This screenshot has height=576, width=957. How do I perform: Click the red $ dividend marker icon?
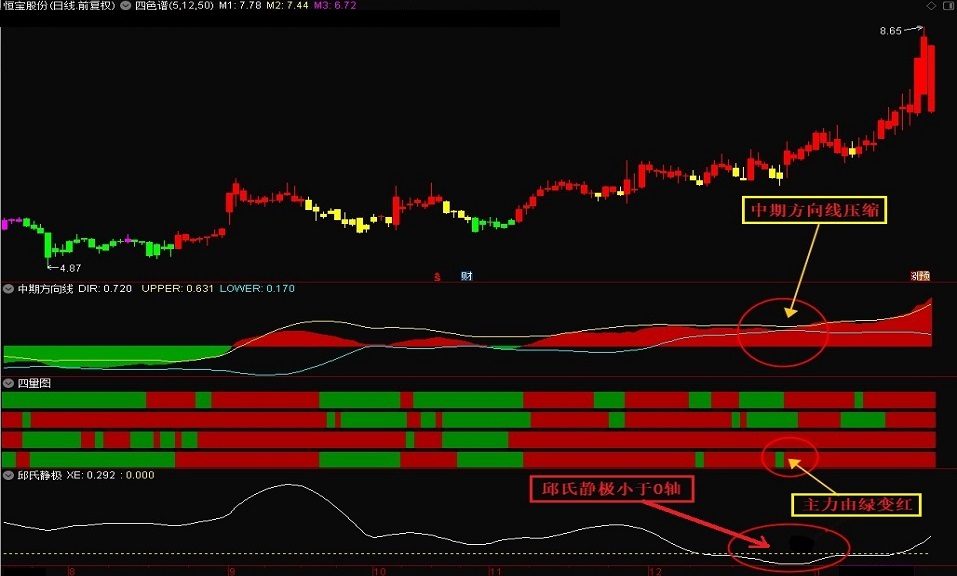436,276
